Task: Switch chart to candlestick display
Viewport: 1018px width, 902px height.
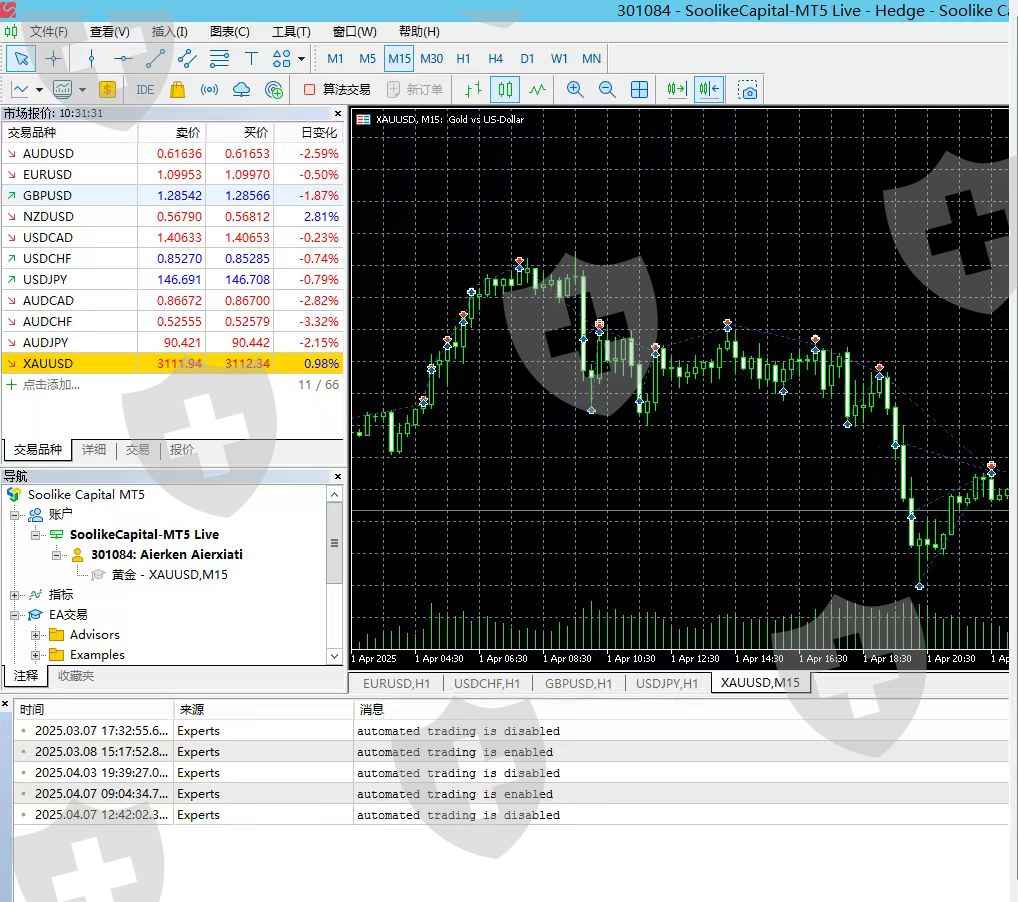Action: 505,89
